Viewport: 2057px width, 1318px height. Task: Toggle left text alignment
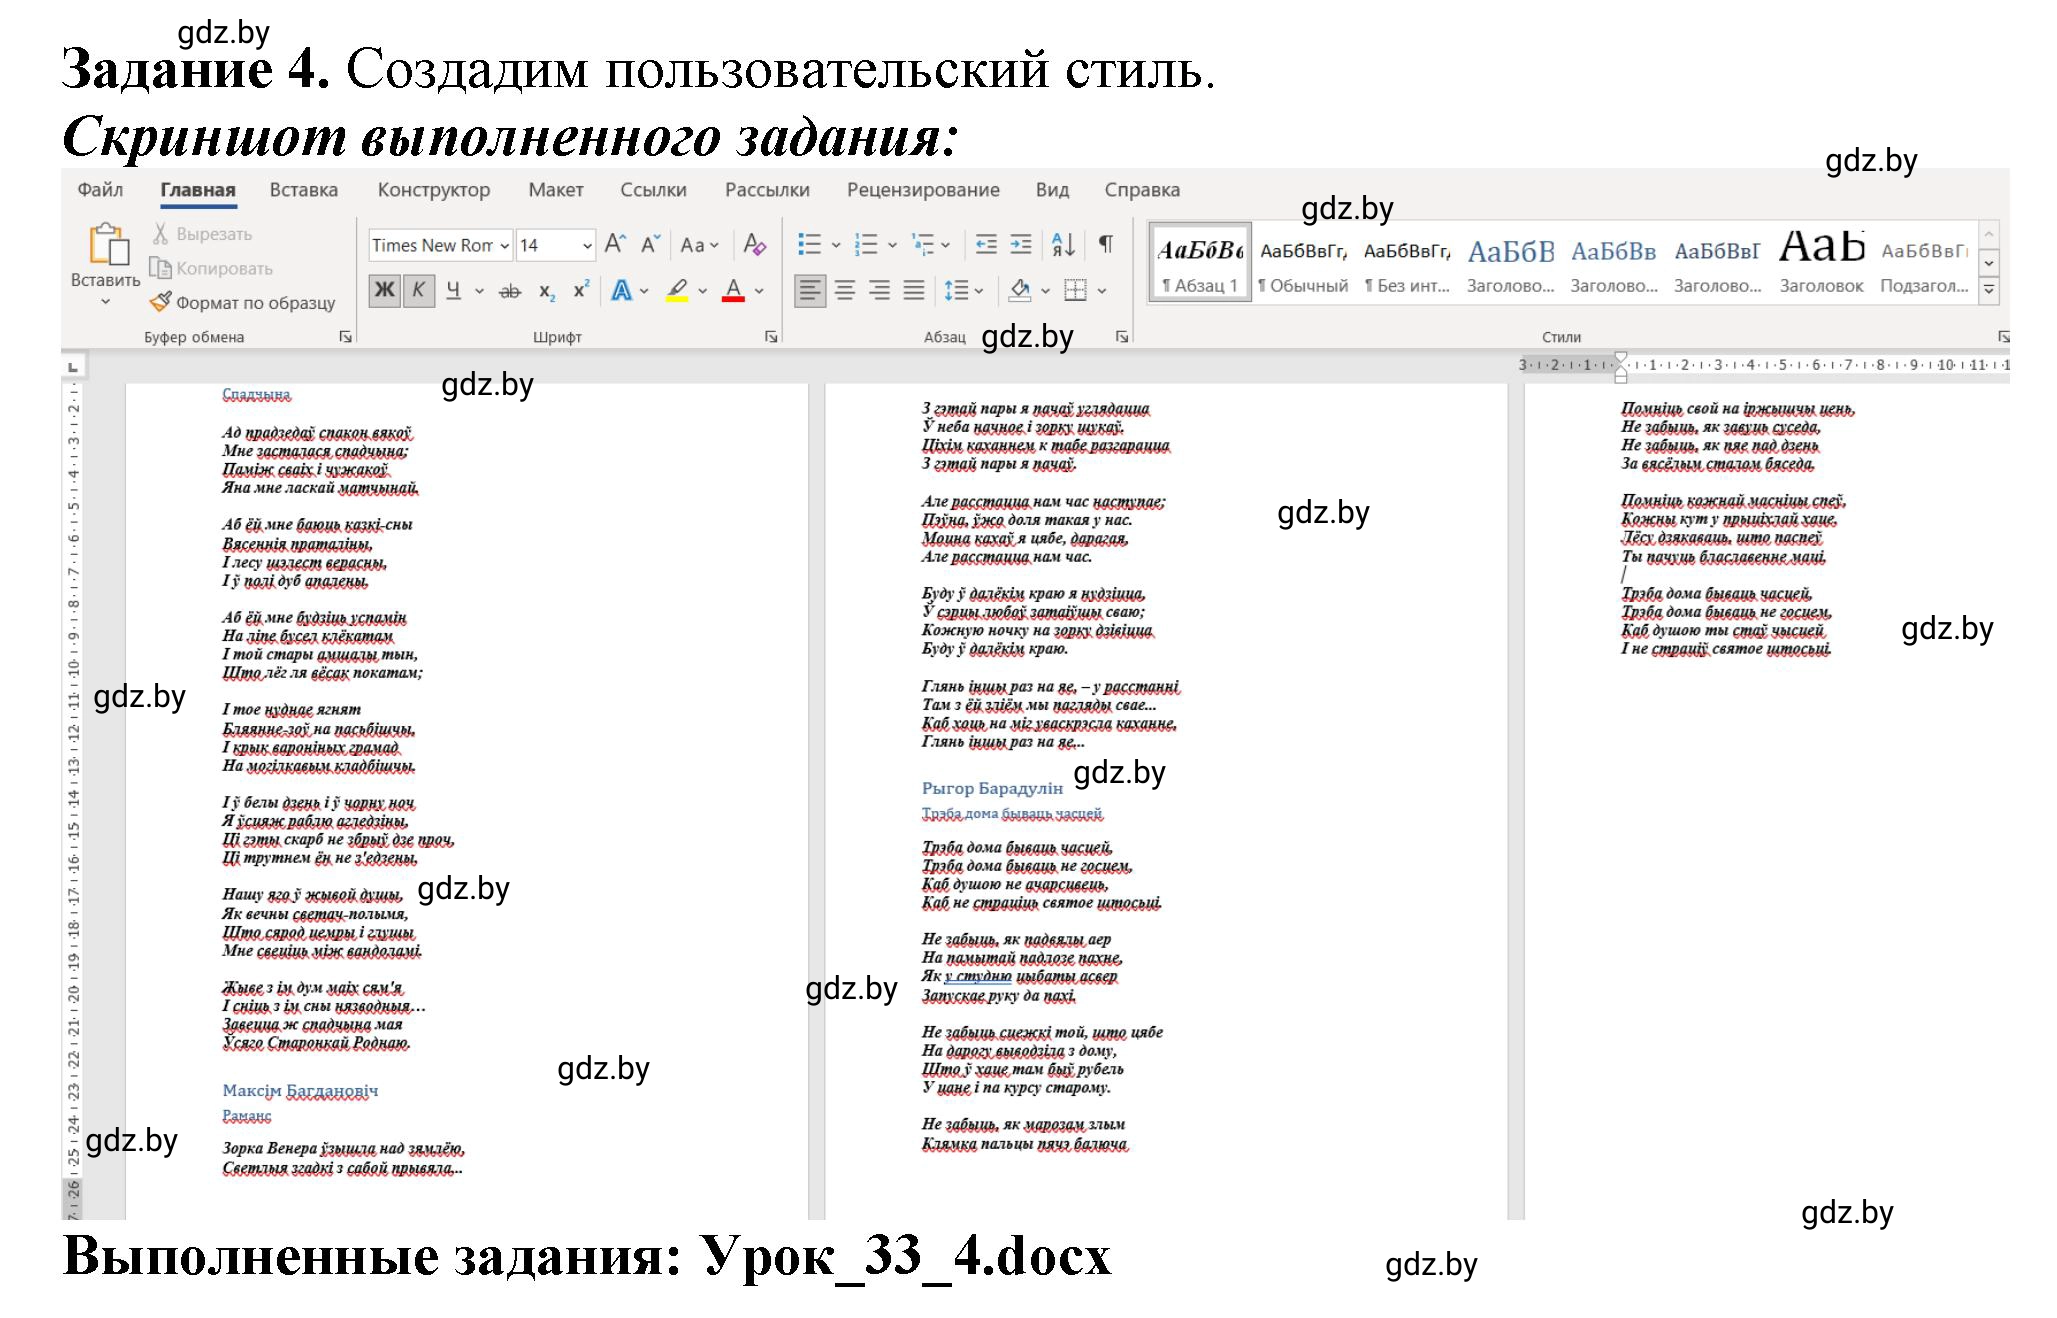point(810,291)
